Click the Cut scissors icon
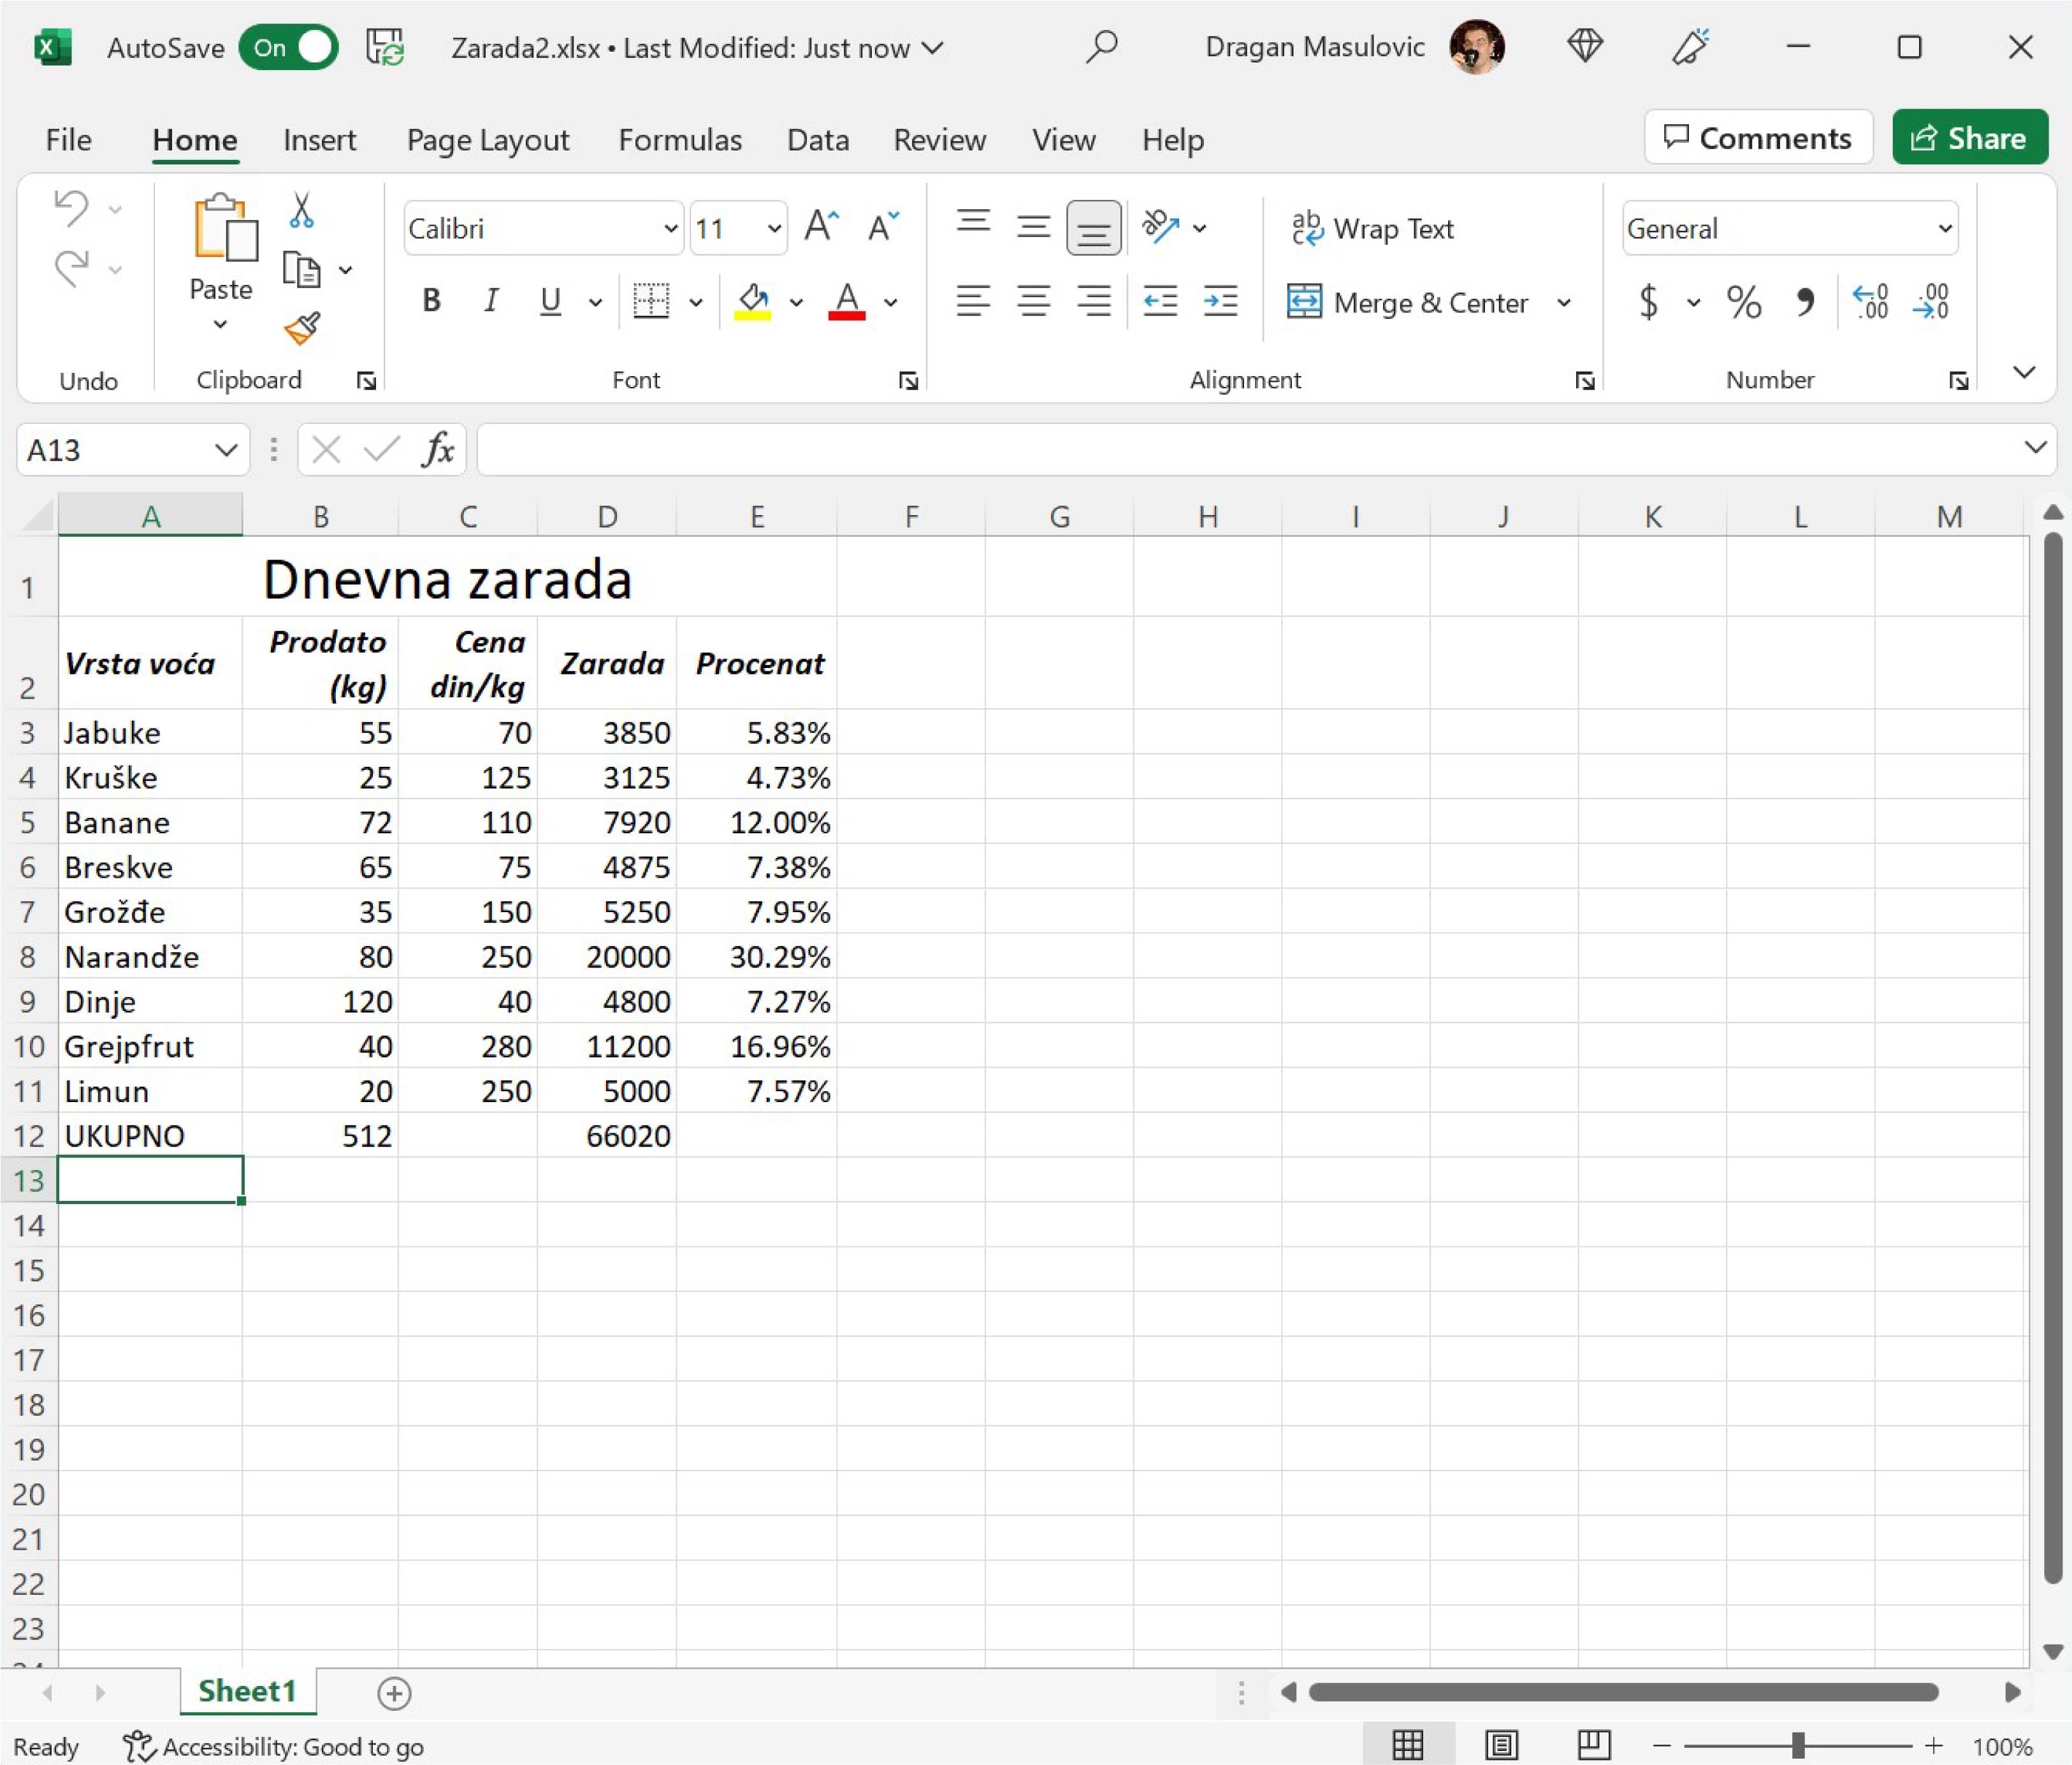 301,211
